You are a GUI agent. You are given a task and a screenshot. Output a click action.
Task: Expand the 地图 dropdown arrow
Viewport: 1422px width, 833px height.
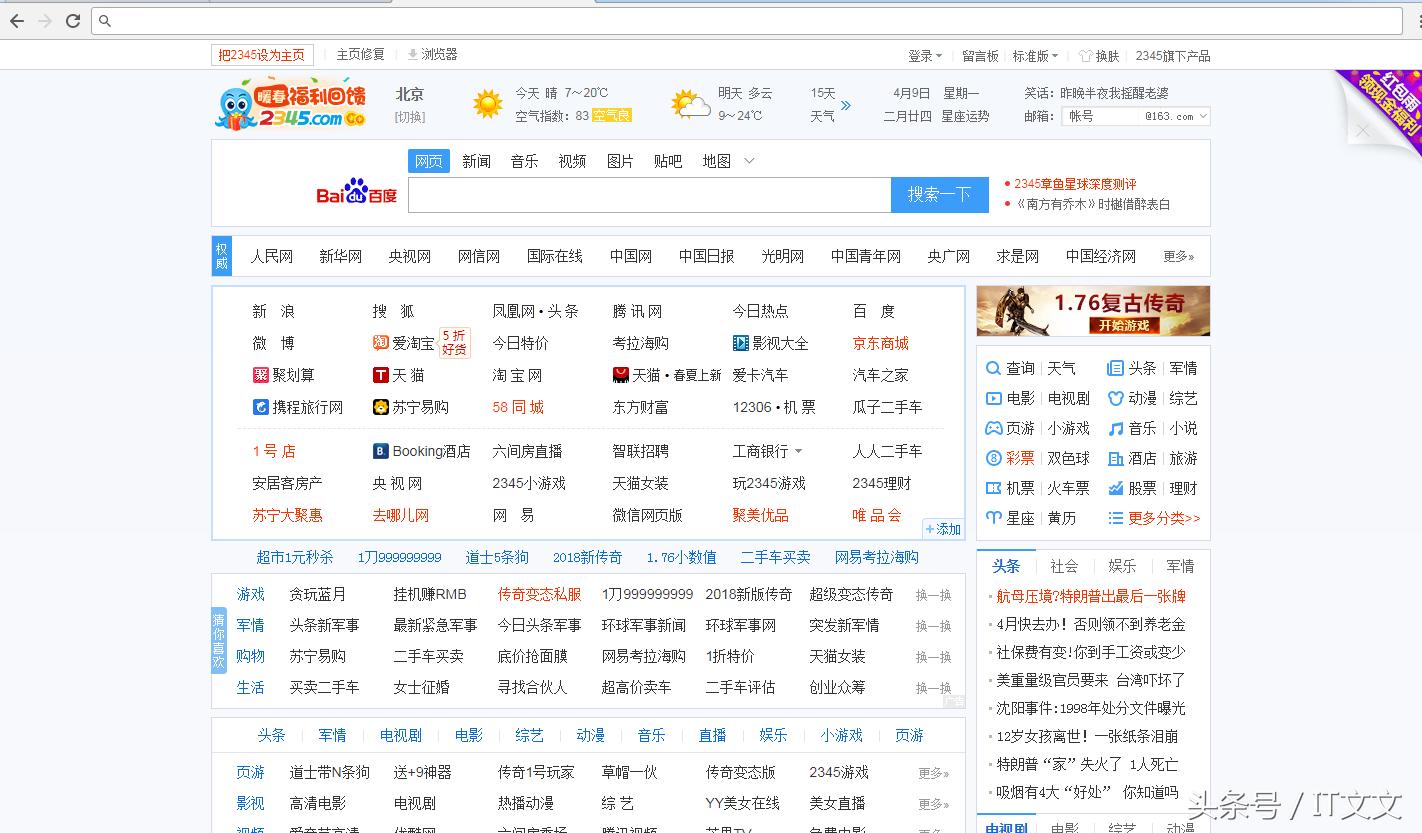(748, 160)
